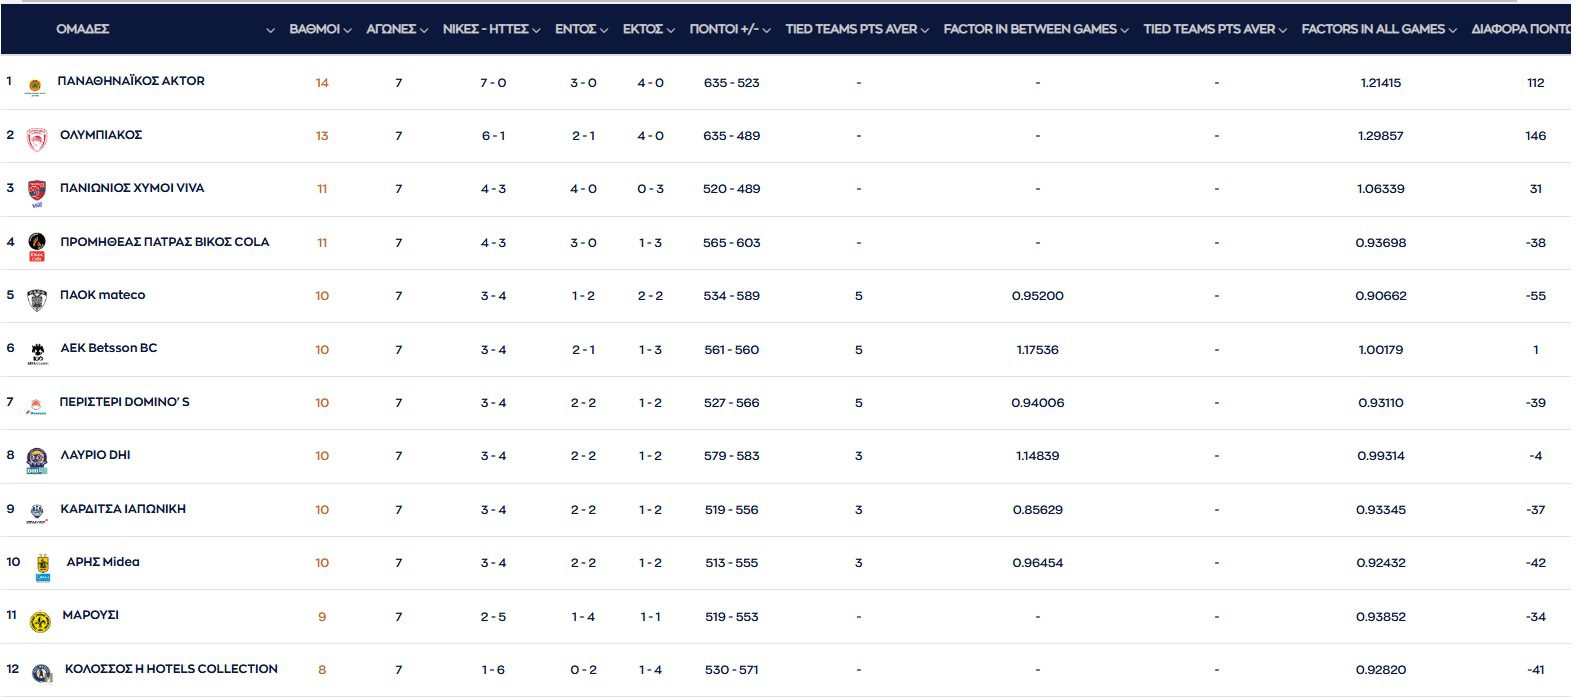Click the Promitheas Patras team logo
Image resolution: width=1576 pixels, height=697 pixels.
(x=37, y=246)
